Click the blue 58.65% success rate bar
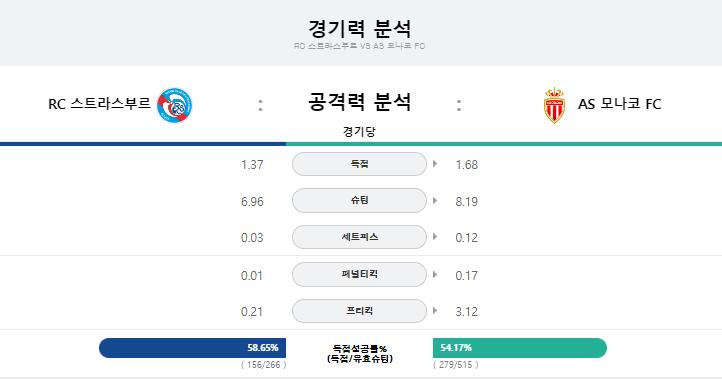722x379 pixels. [192, 348]
